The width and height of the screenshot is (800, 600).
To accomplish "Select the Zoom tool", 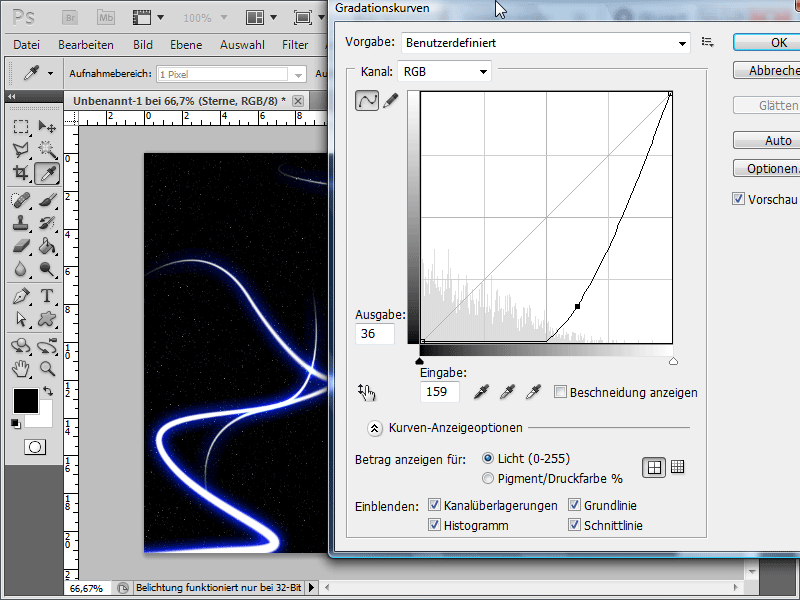I will (x=47, y=369).
